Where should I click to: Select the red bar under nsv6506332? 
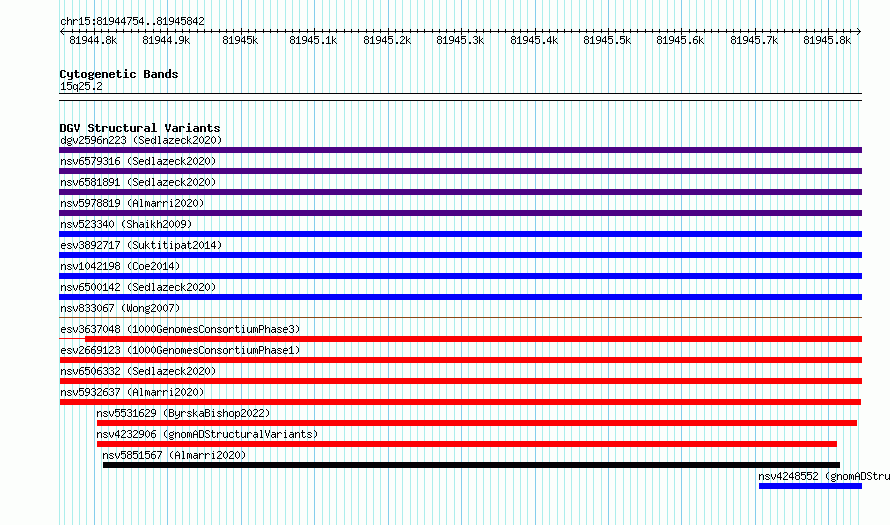click(x=460, y=381)
